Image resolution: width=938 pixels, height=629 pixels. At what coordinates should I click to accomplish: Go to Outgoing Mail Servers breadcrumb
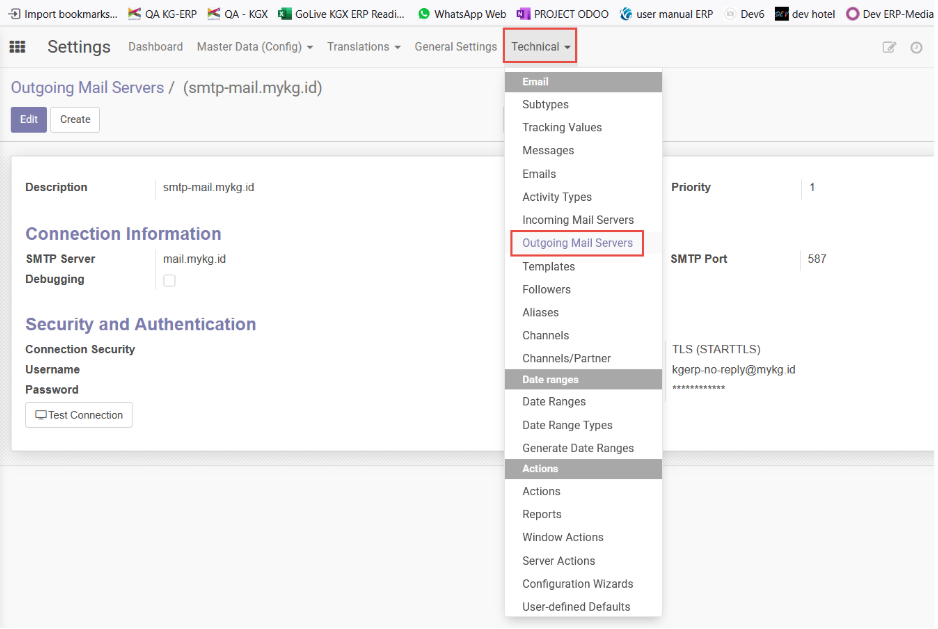(87, 88)
